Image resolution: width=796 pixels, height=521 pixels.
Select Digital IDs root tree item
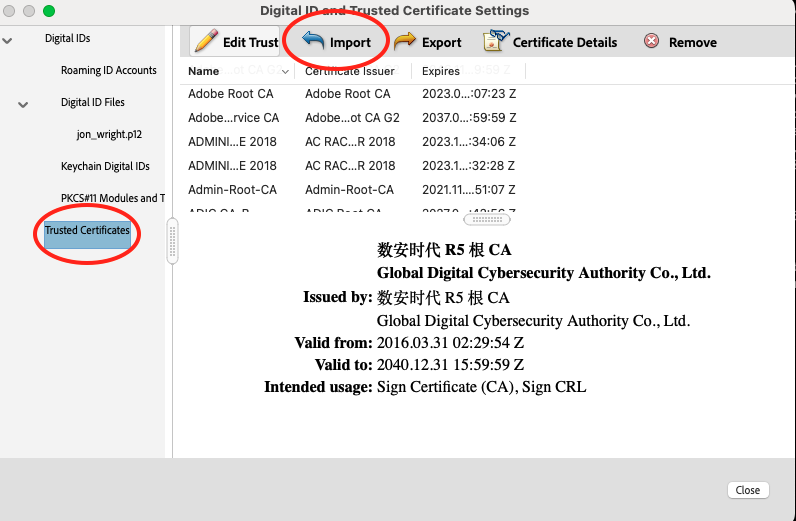click(68, 38)
